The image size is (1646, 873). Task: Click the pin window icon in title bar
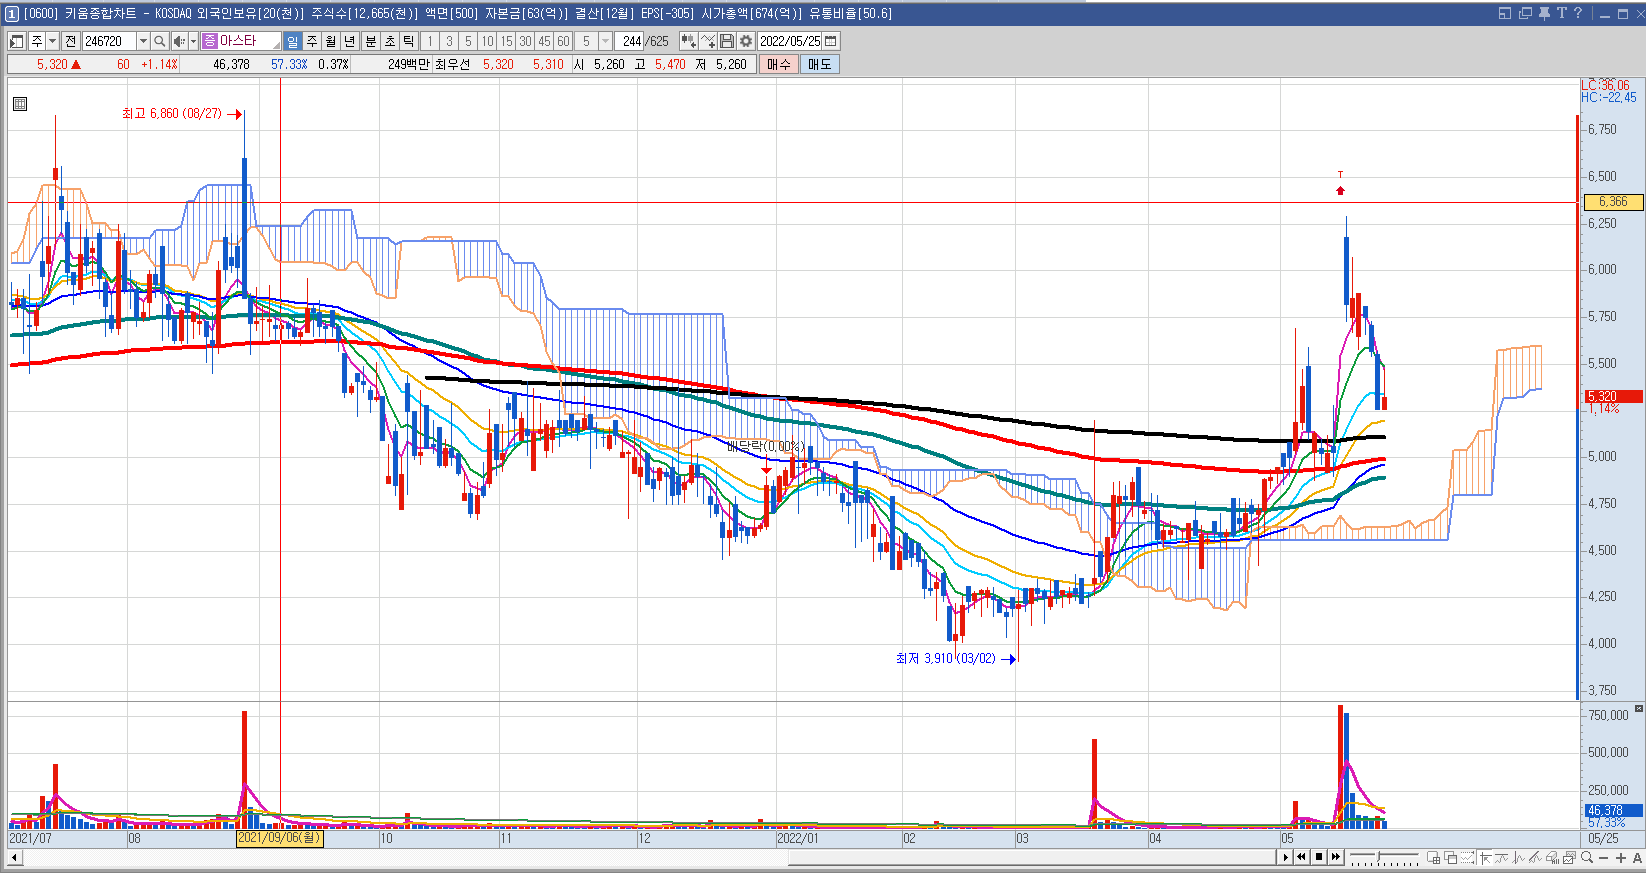pos(1544,13)
